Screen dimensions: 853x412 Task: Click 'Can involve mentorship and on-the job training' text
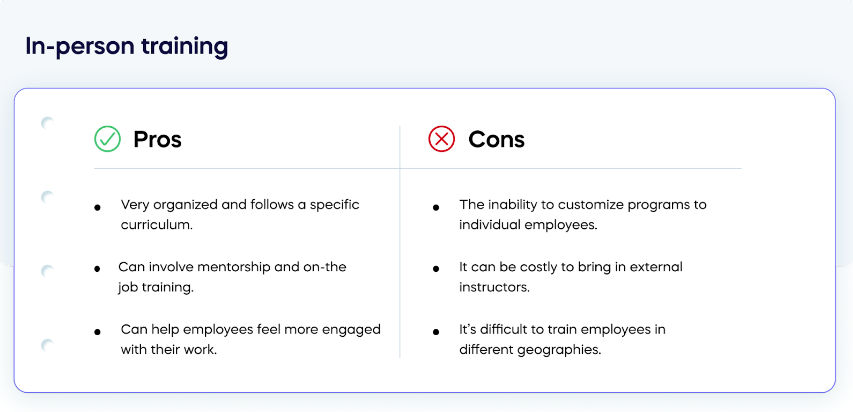pos(232,277)
